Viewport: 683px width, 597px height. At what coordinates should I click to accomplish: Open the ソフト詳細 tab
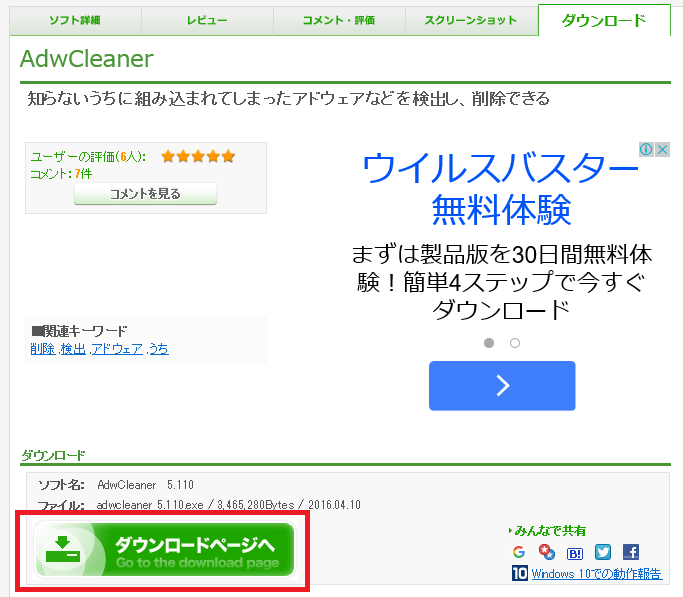tap(75, 20)
